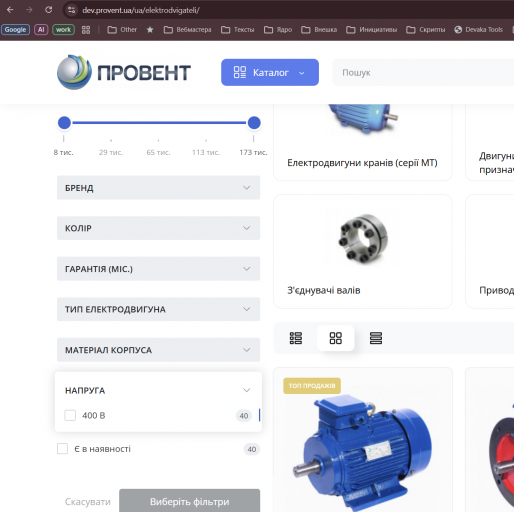Click the 65 тис. slider label
Screen dimensions: 514x512
coord(158,152)
